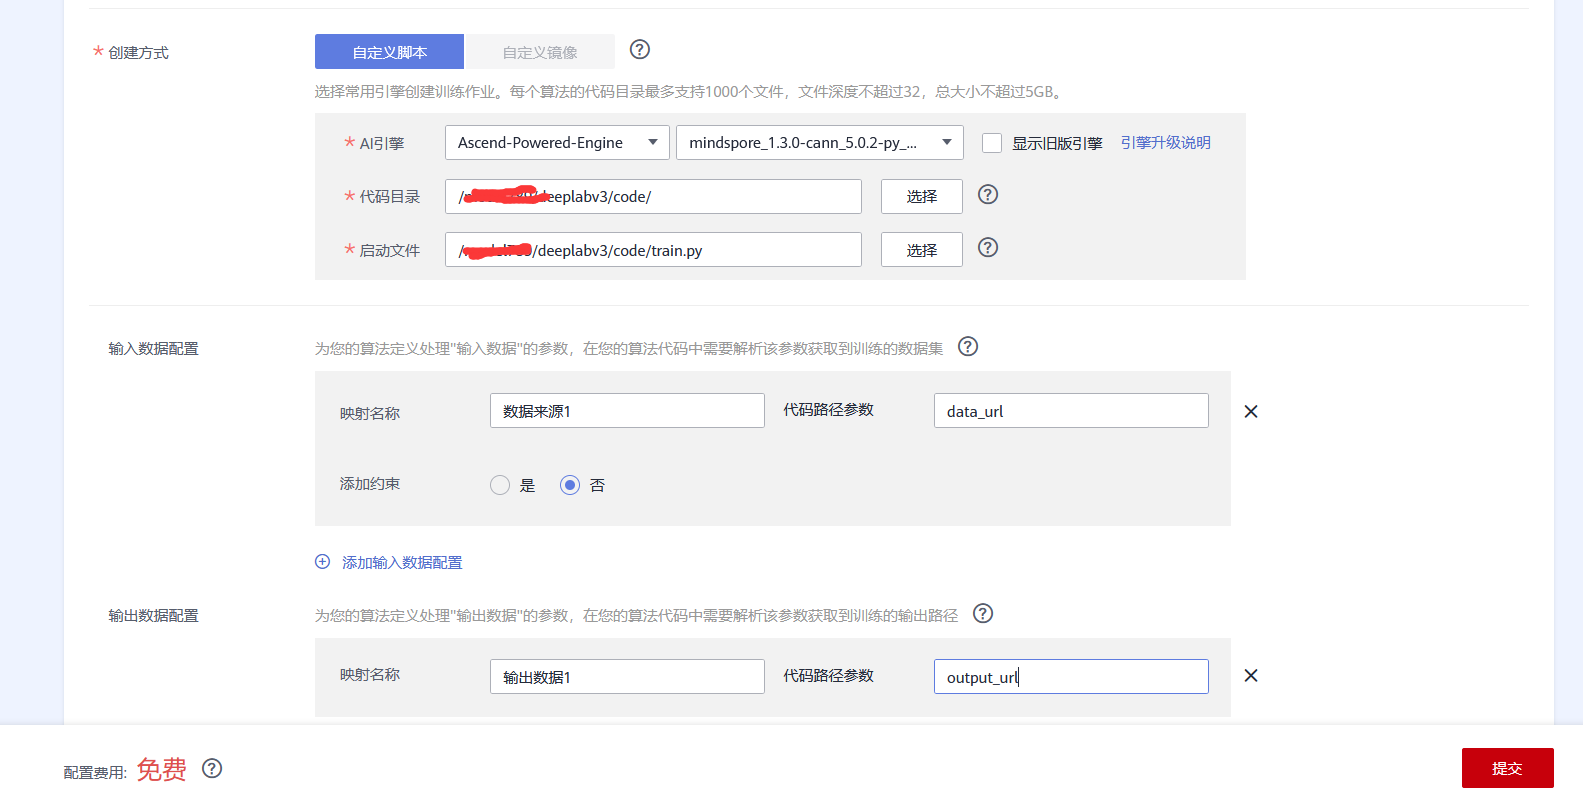Select the 是 radio for adding constraints
The image size is (1583, 798).
pyautogui.click(x=500, y=485)
